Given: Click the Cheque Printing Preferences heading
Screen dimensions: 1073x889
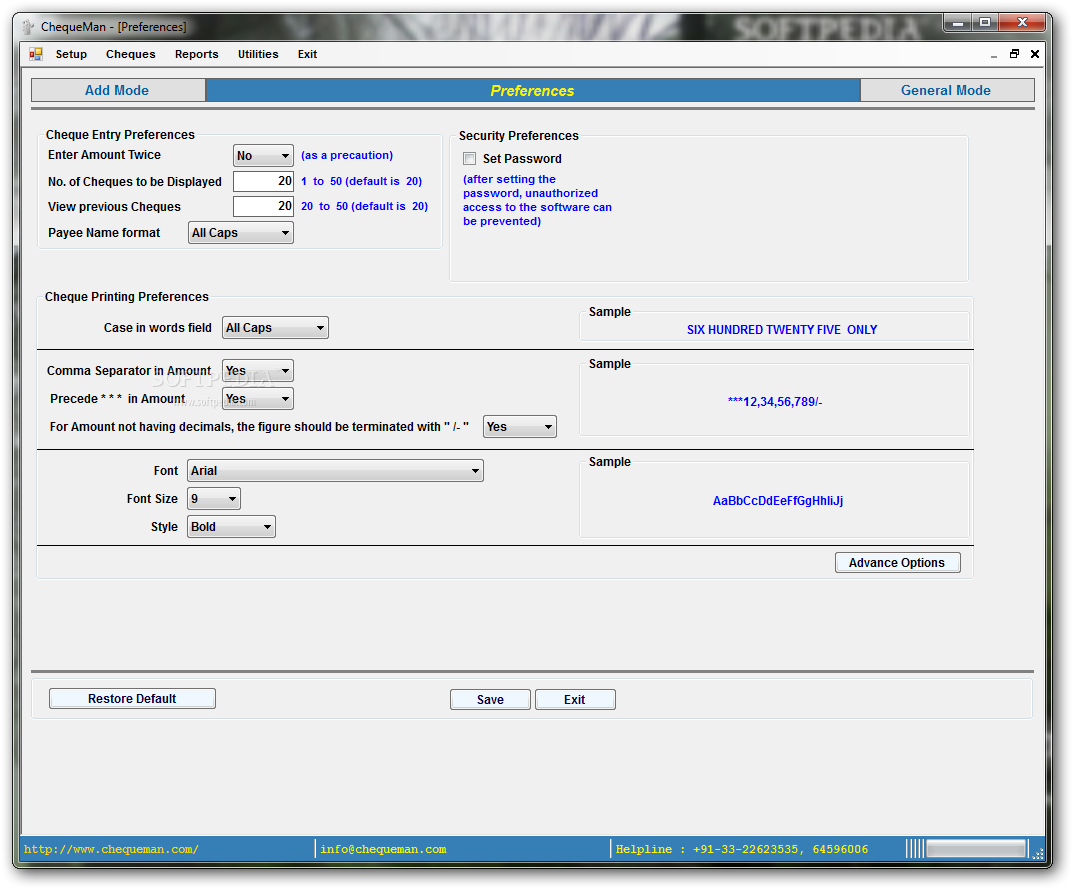Looking at the screenshot, I should point(127,297).
